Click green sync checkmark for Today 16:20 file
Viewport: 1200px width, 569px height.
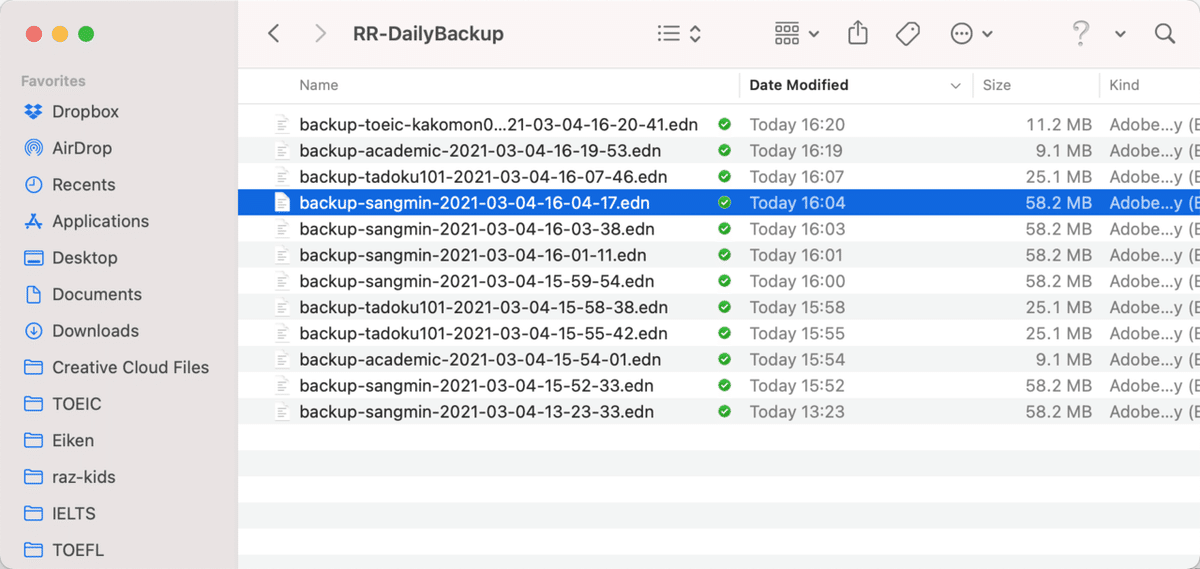725,125
